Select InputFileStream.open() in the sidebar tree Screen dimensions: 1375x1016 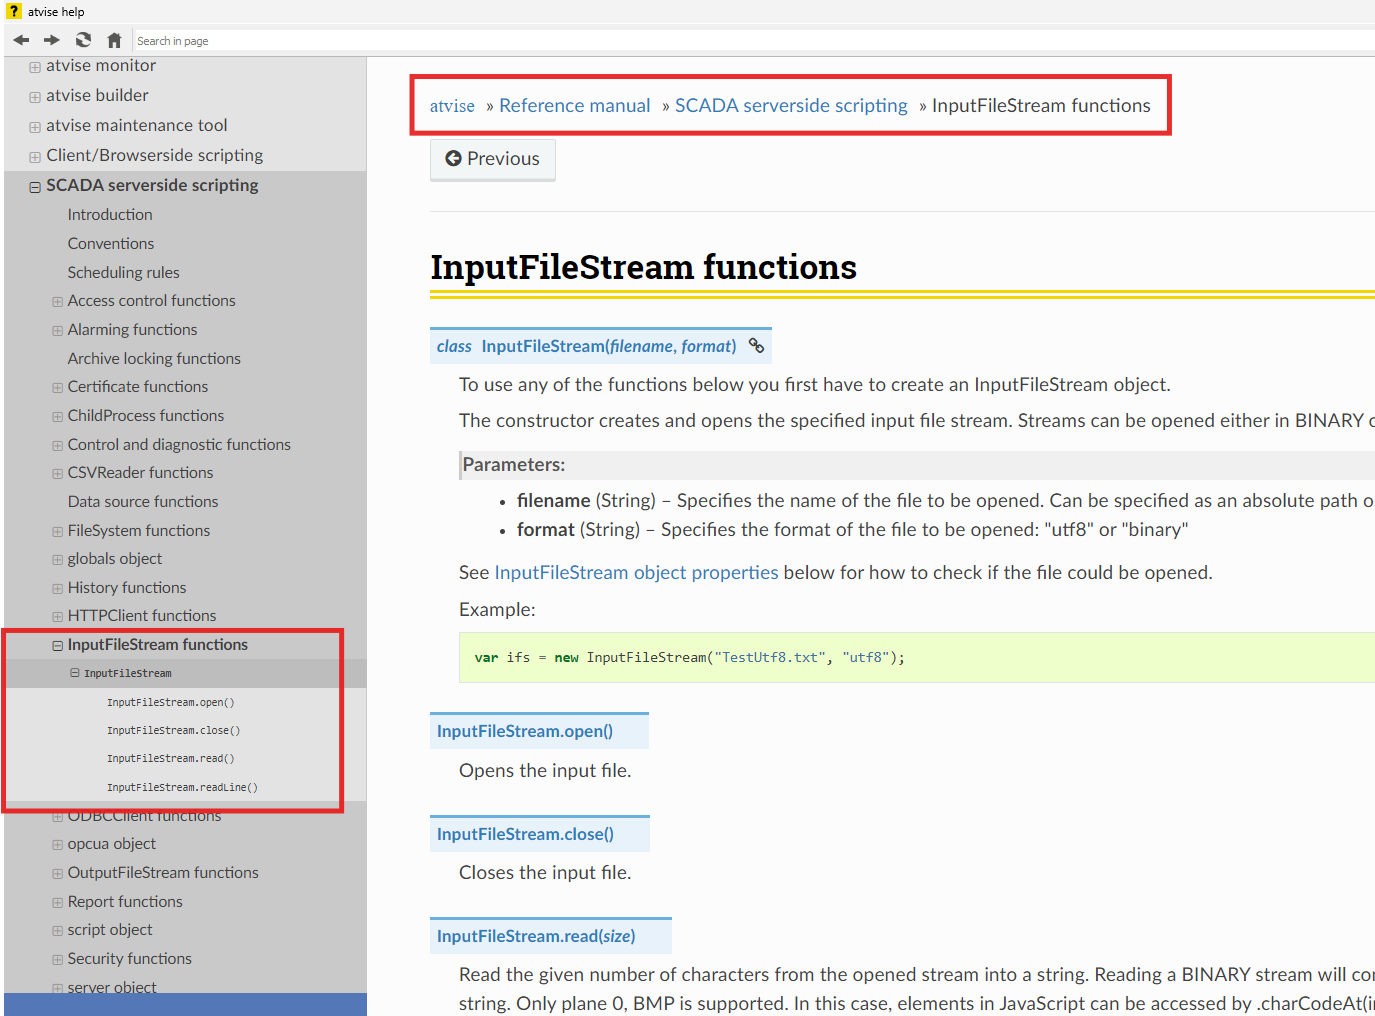pos(171,702)
